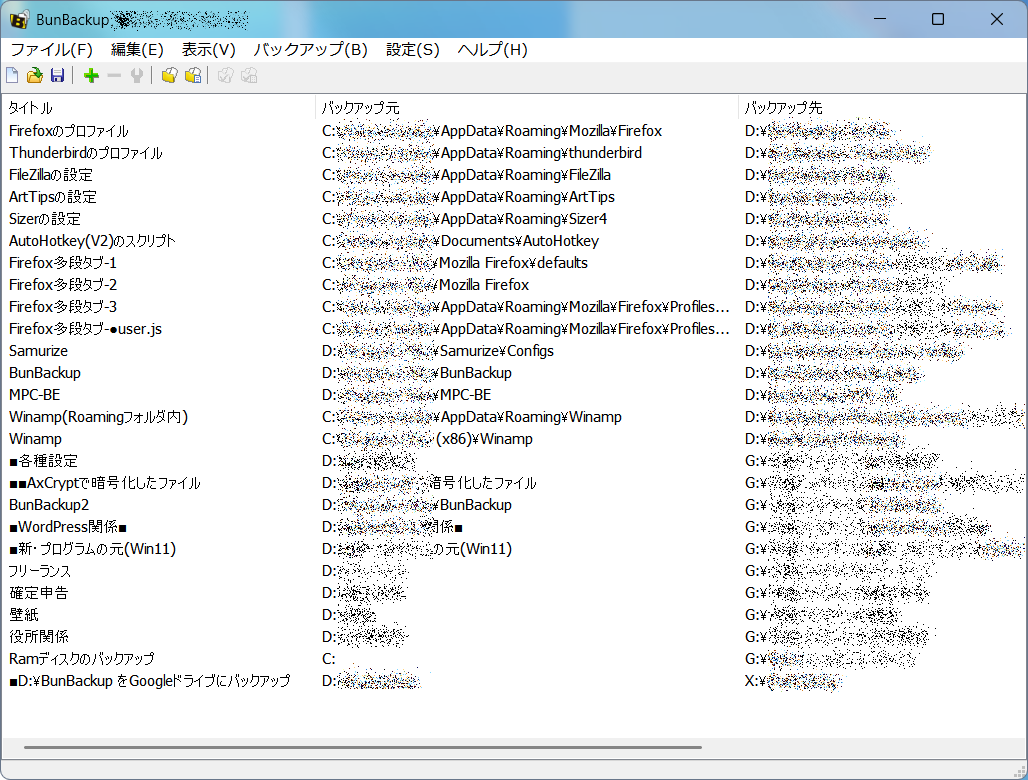Click the folder with document backup icon

coord(193,76)
